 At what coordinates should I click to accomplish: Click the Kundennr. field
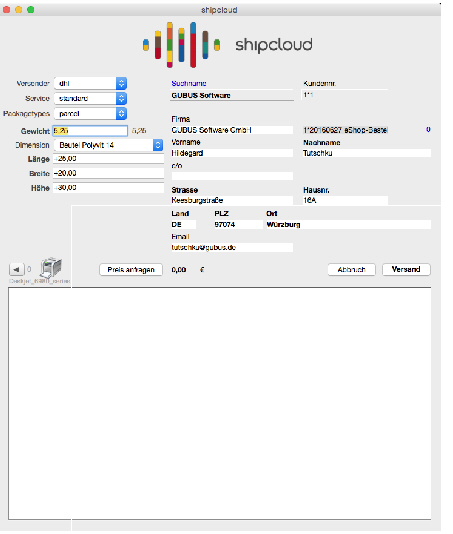(x=344, y=95)
